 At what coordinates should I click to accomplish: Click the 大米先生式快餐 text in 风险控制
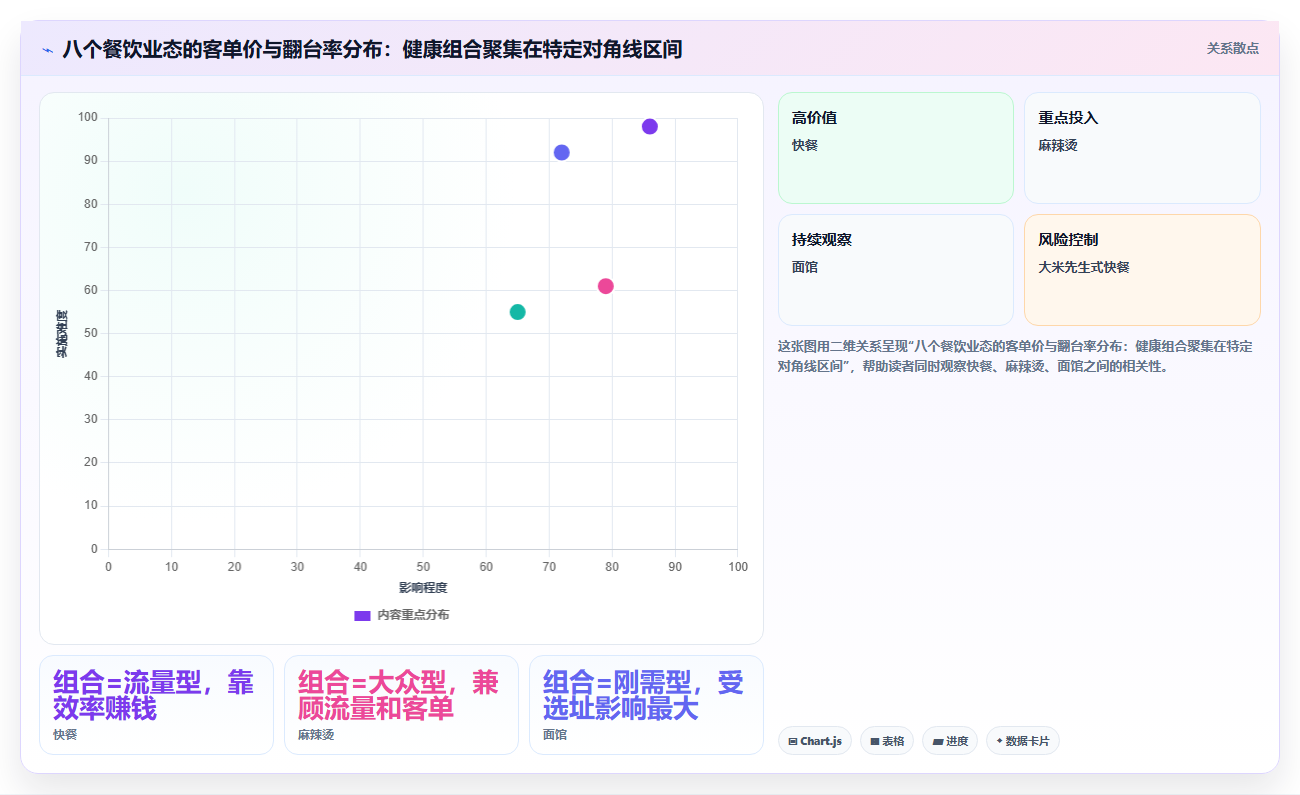(x=1084, y=267)
